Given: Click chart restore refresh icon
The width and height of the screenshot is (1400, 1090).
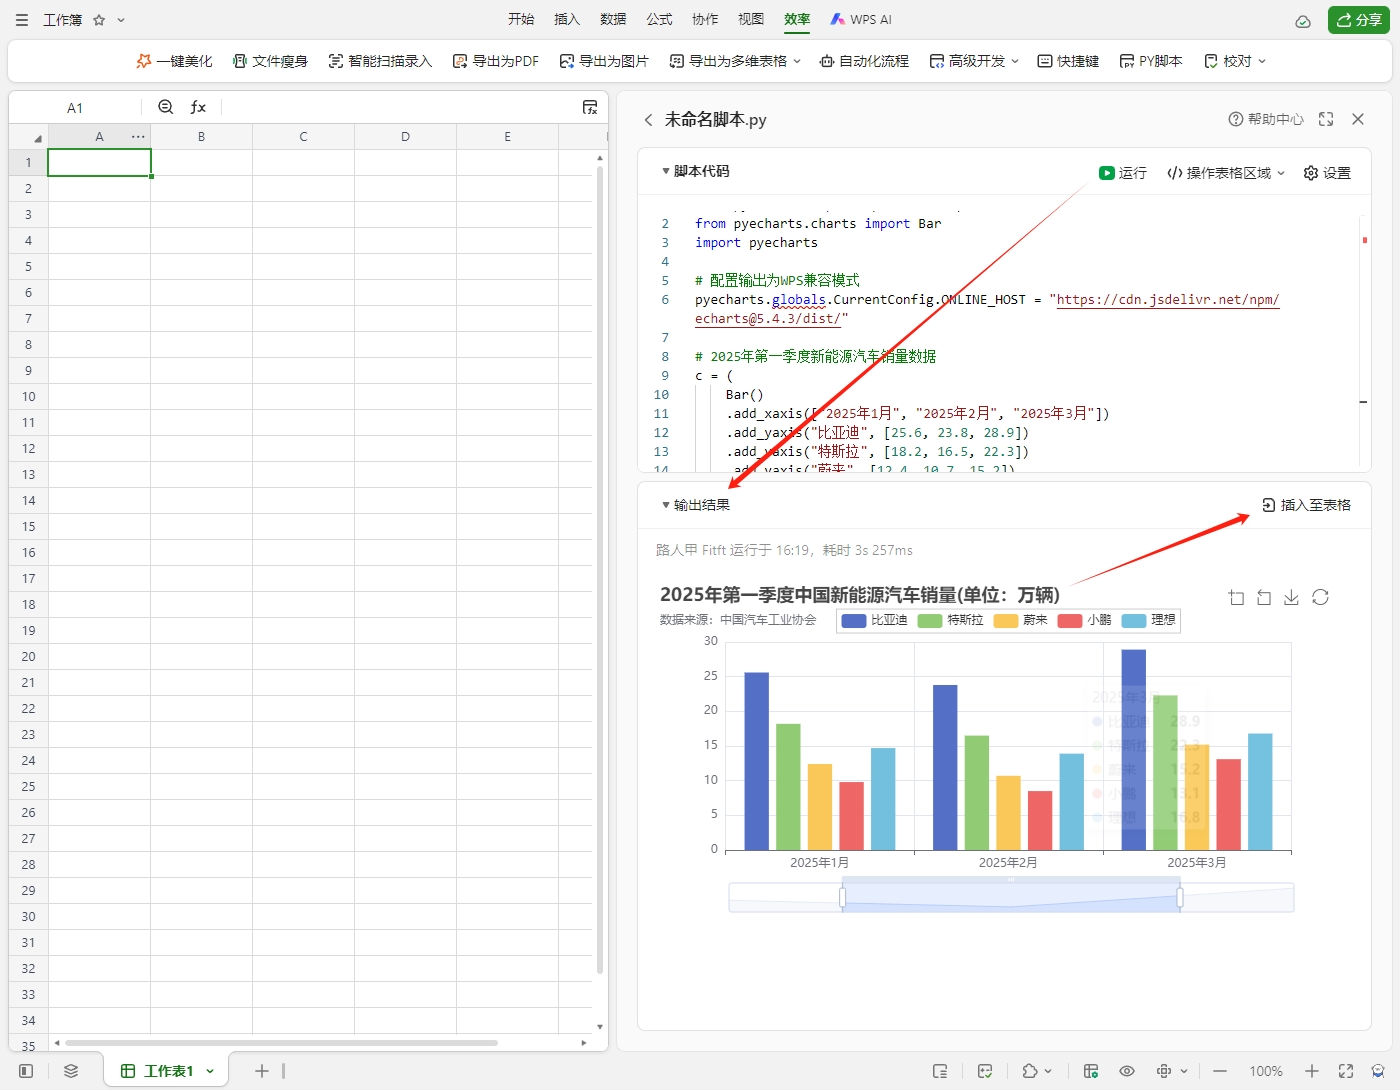Looking at the screenshot, I should click(x=1320, y=597).
